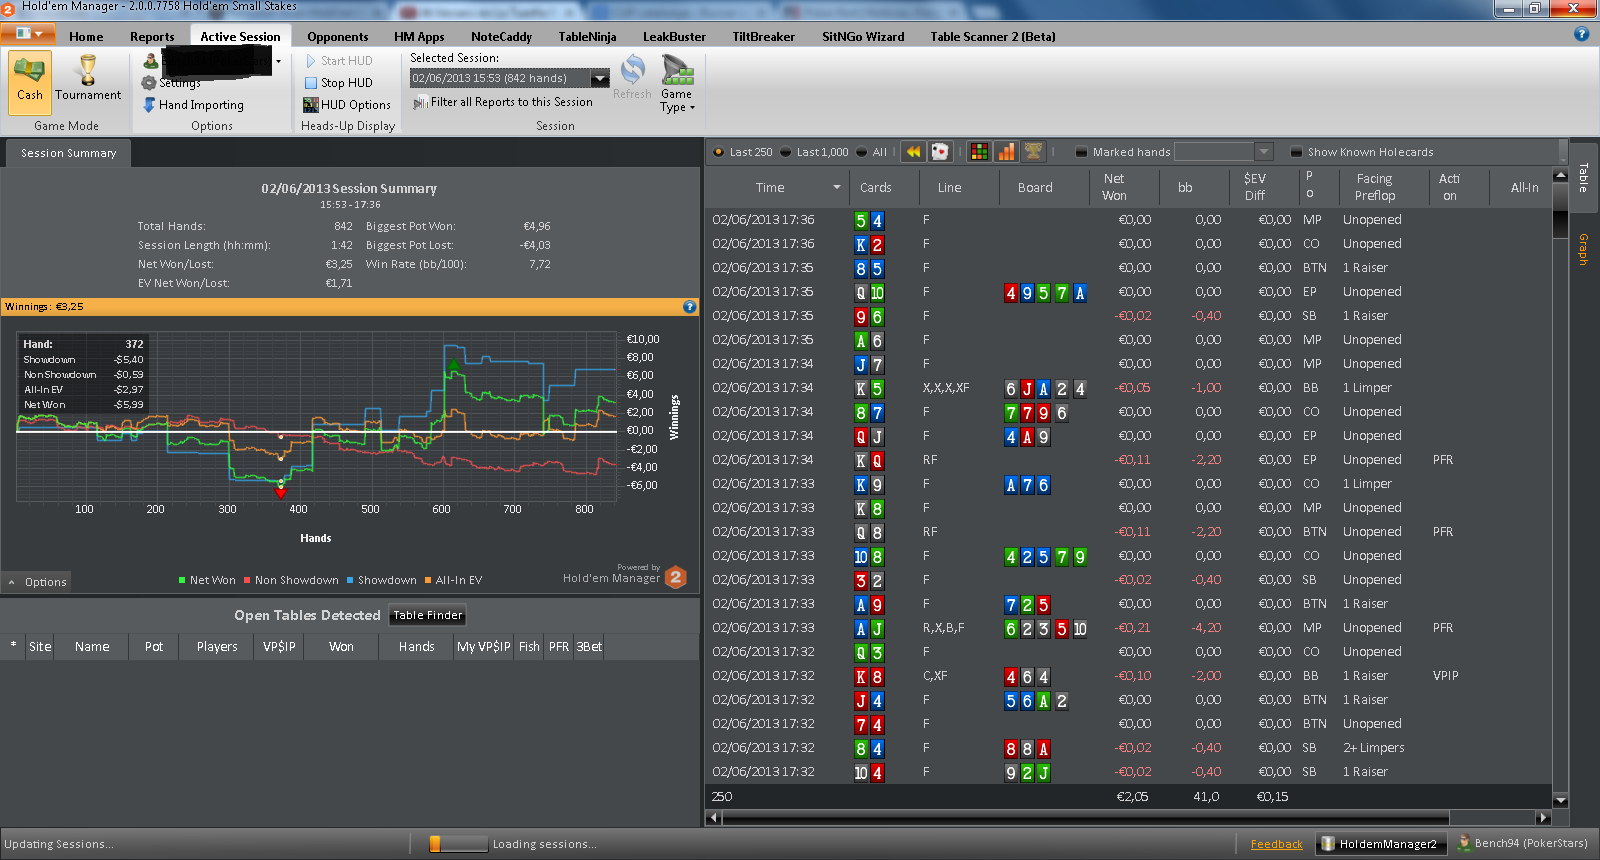Open Hand Importing option
The image size is (1600, 860).
click(194, 104)
